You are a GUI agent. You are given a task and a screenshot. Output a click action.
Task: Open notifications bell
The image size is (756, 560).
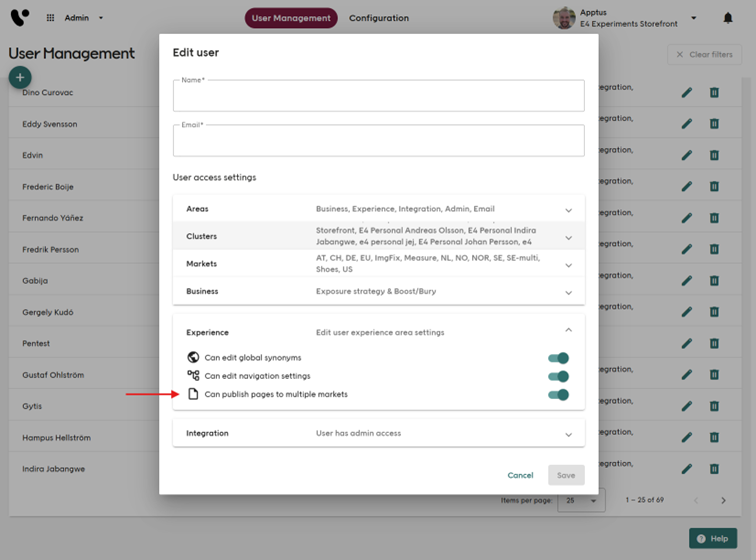(728, 18)
